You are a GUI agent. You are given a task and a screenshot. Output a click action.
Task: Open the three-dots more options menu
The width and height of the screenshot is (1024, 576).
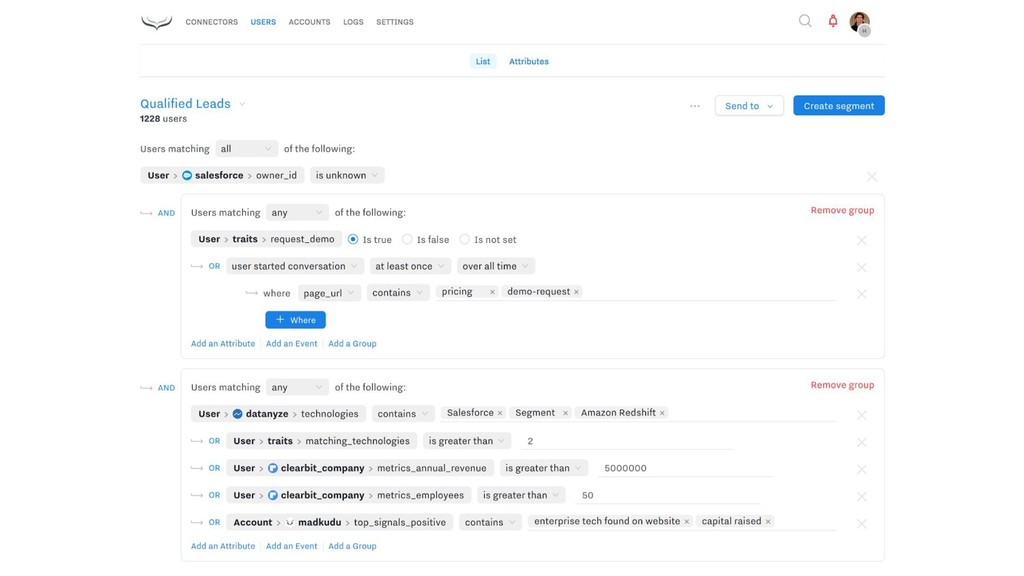(x=695, y=106)
